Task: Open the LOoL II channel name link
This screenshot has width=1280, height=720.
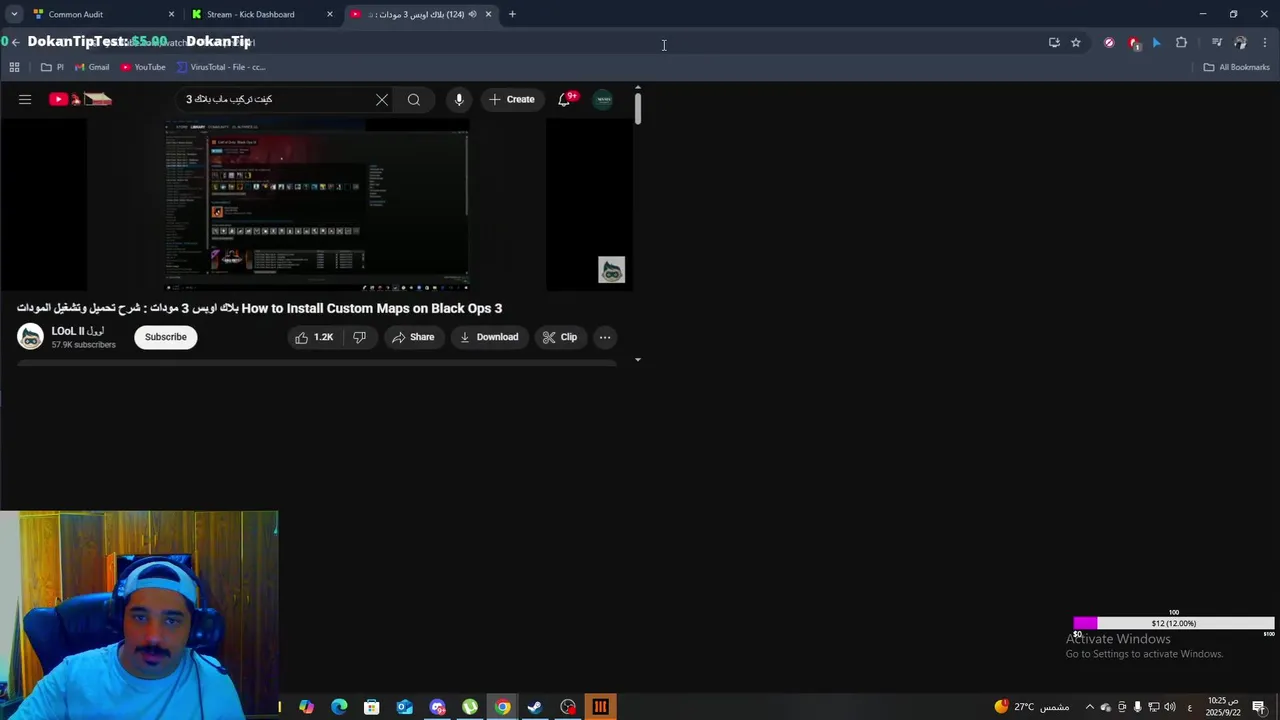Action: (x=77, y=331)
